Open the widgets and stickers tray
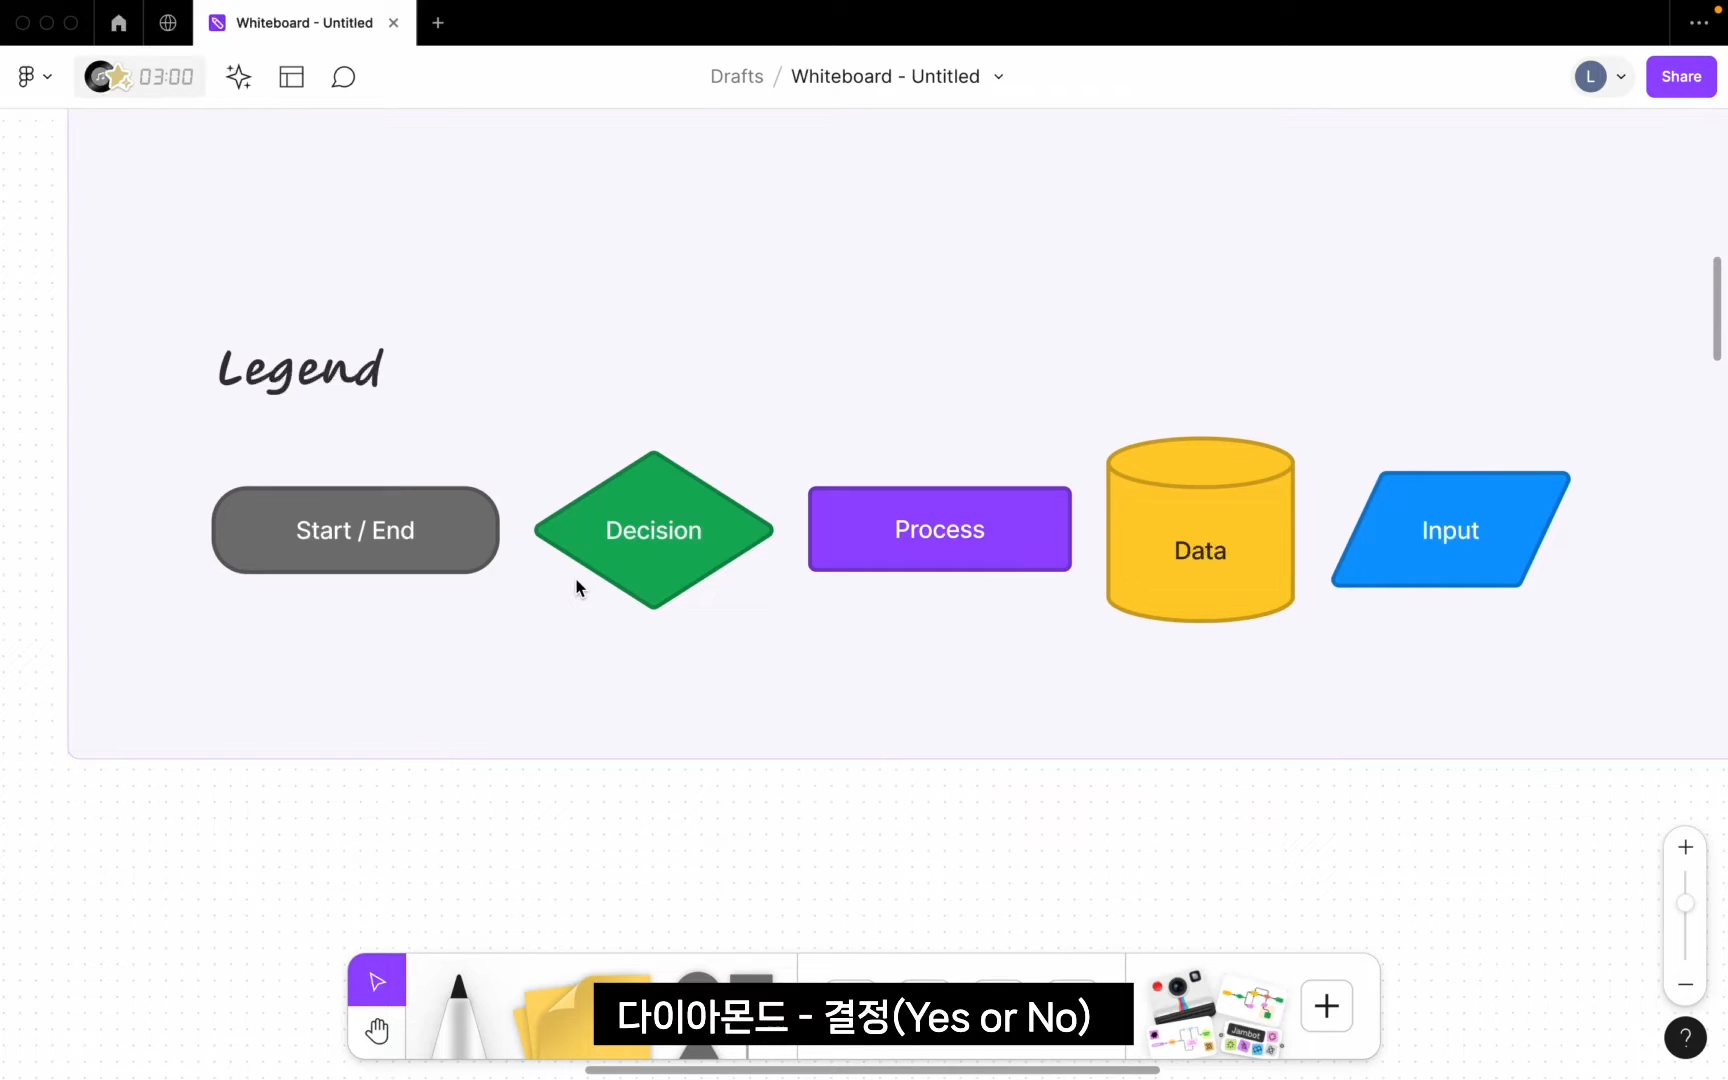This screenshot has height=1080, width=1728. pos(1215,1011)
